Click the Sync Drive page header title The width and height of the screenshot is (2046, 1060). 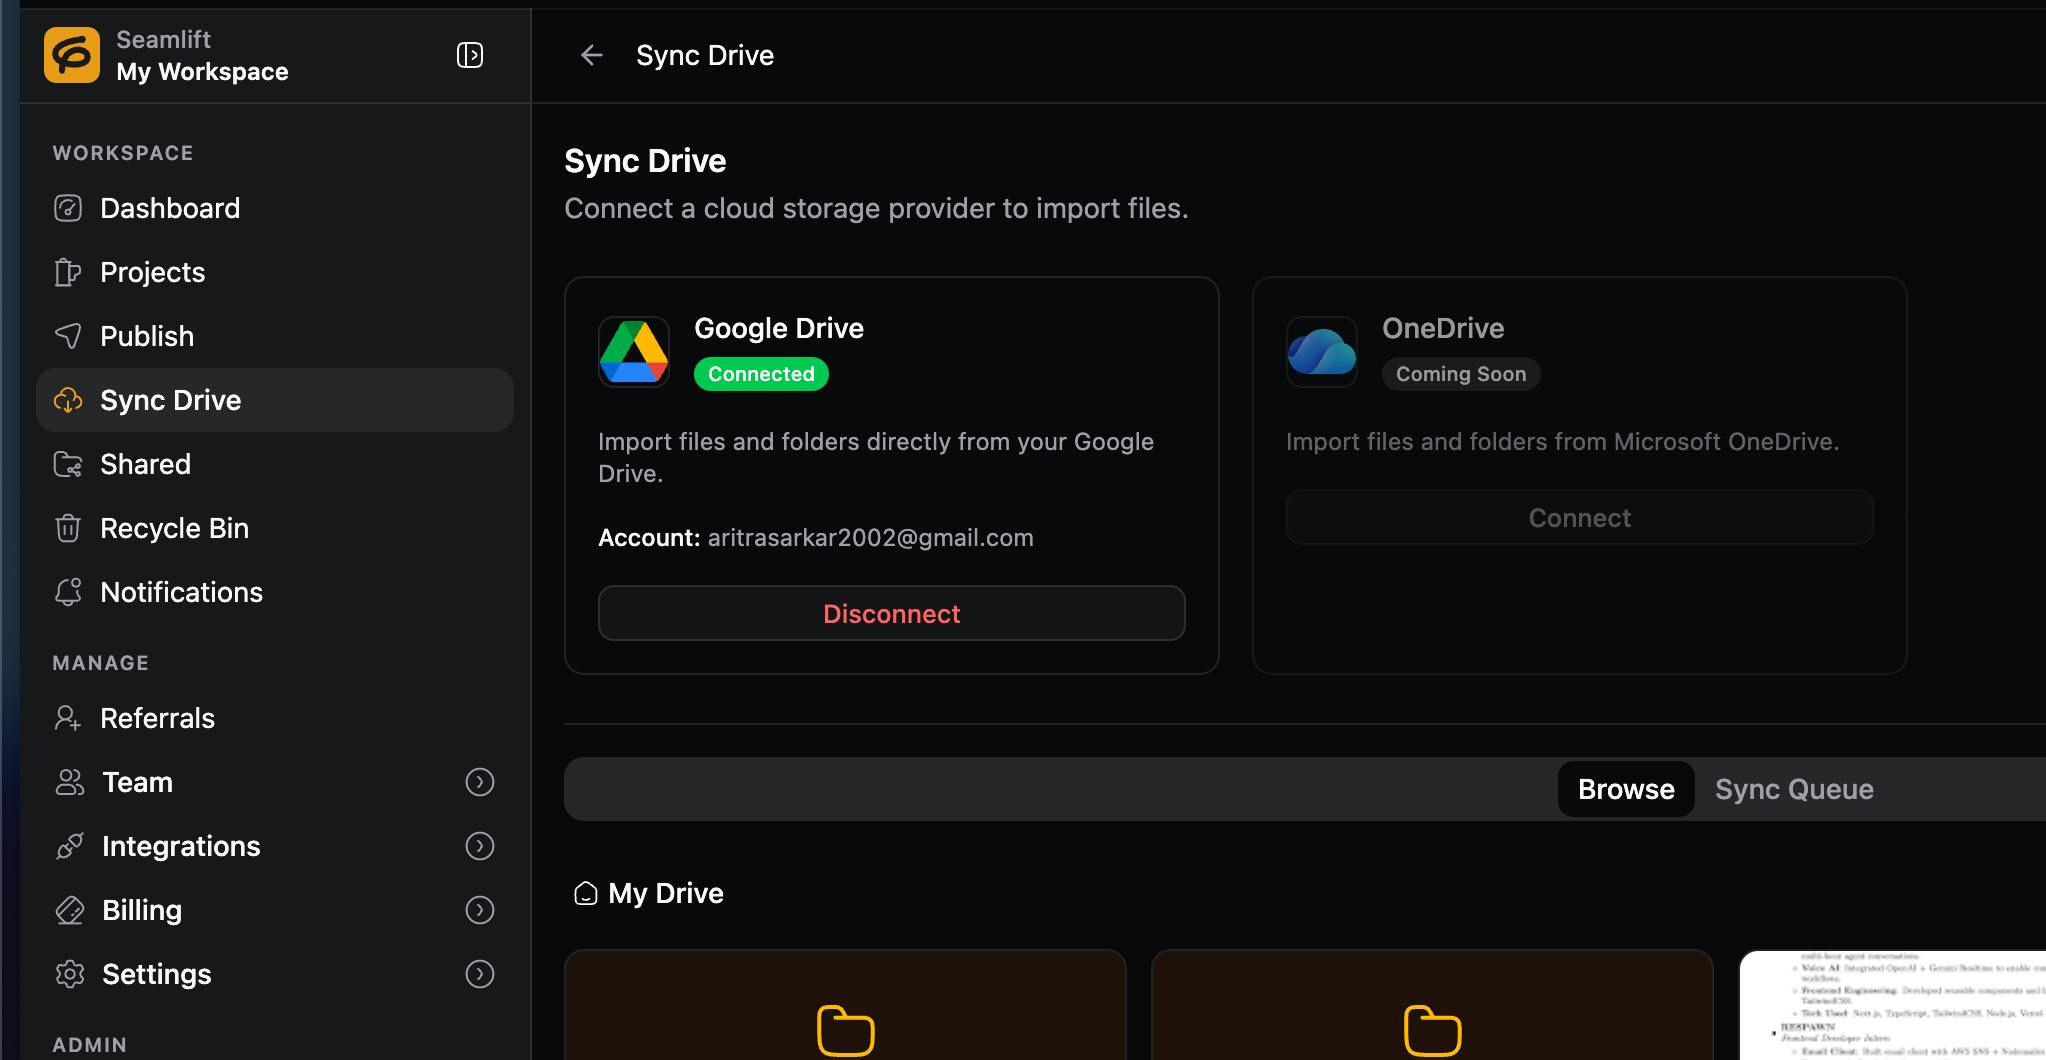(705, 55)
